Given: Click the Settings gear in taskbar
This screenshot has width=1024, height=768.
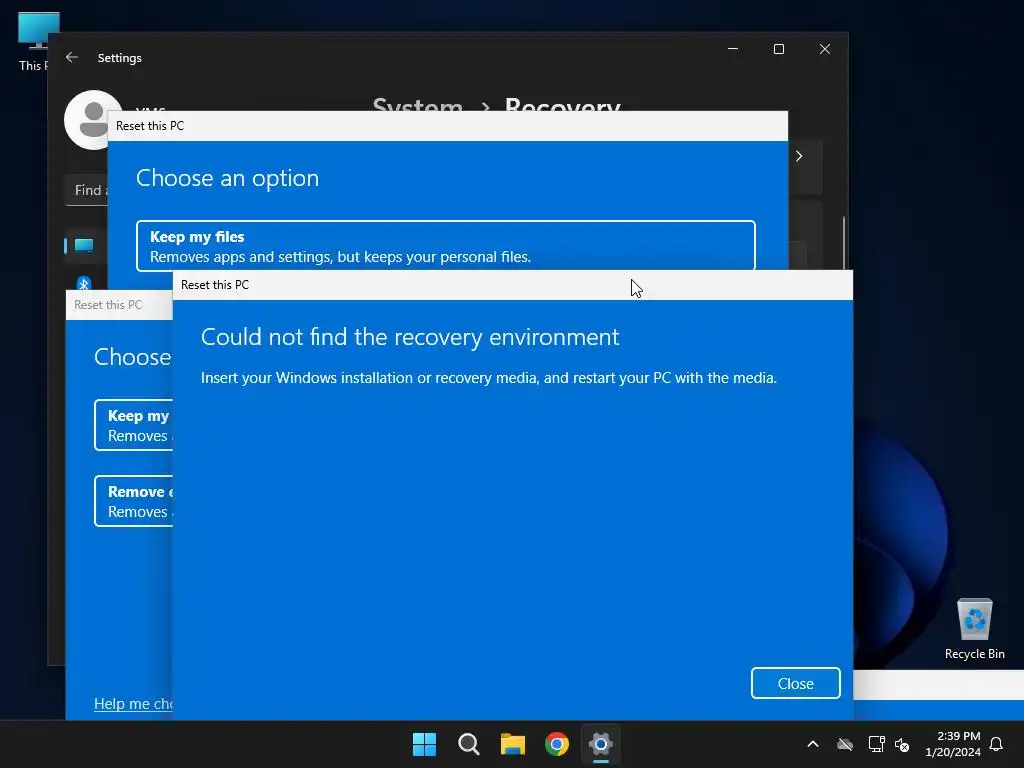Looking at the screenshot, I should point(601,744).
